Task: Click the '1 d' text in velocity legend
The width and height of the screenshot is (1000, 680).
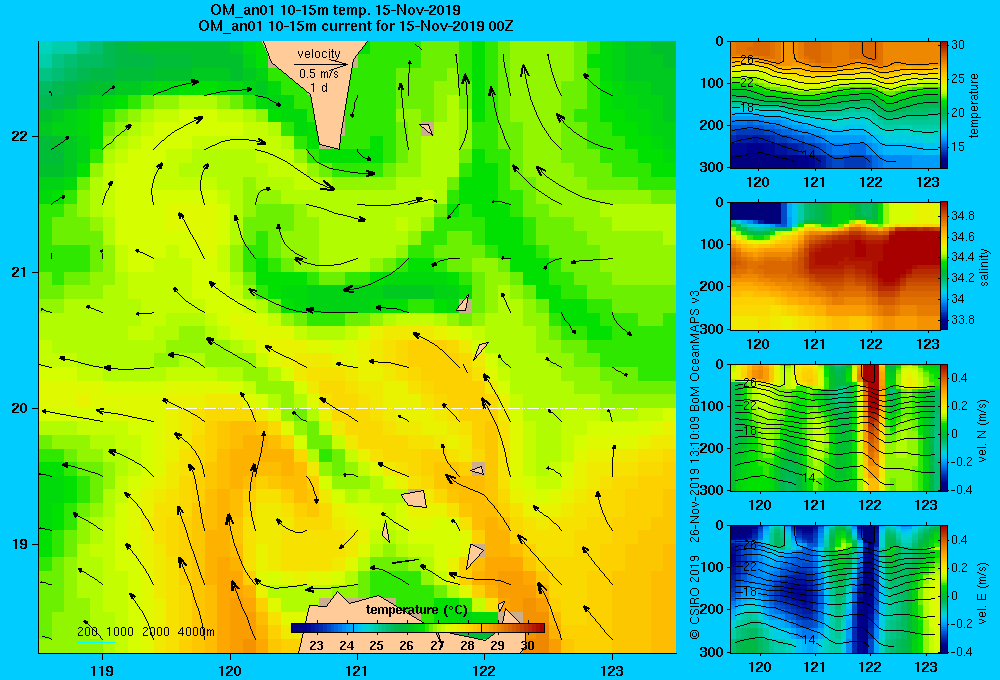Action: point(319,87)
